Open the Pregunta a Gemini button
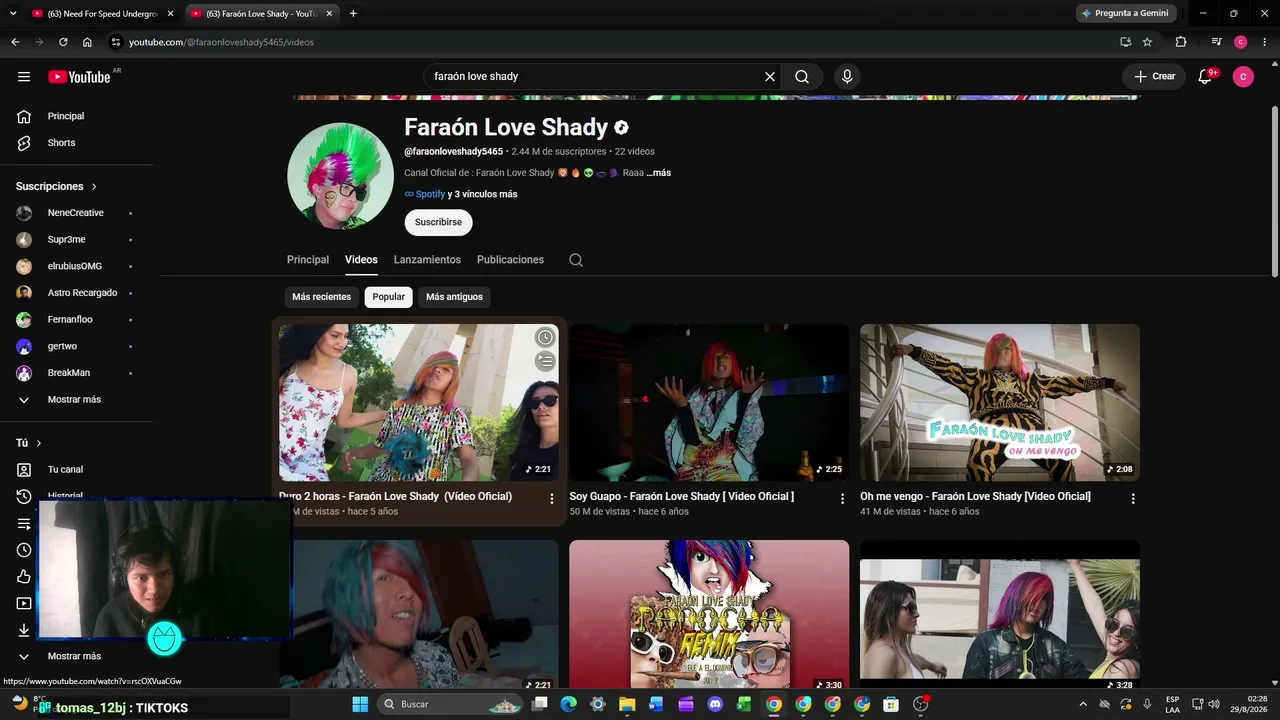 tap(1126, 13)
